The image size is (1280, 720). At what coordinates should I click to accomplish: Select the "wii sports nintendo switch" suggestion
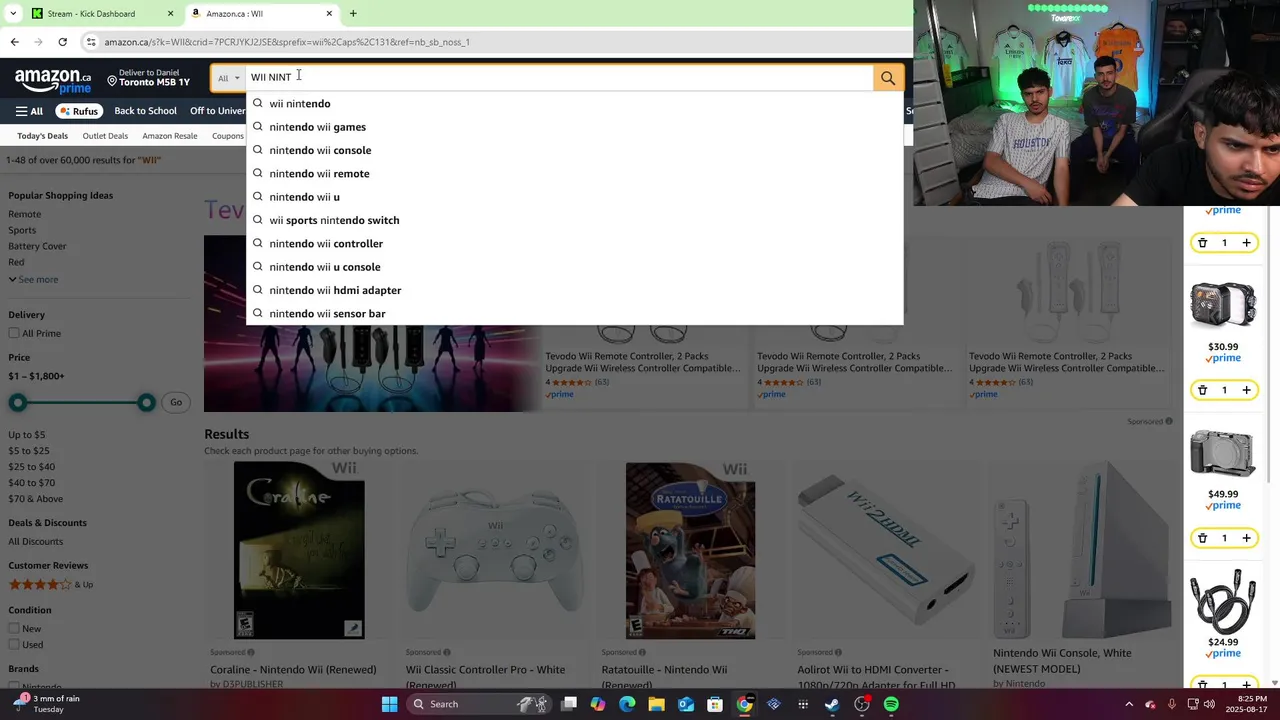[x=575, y=220]
